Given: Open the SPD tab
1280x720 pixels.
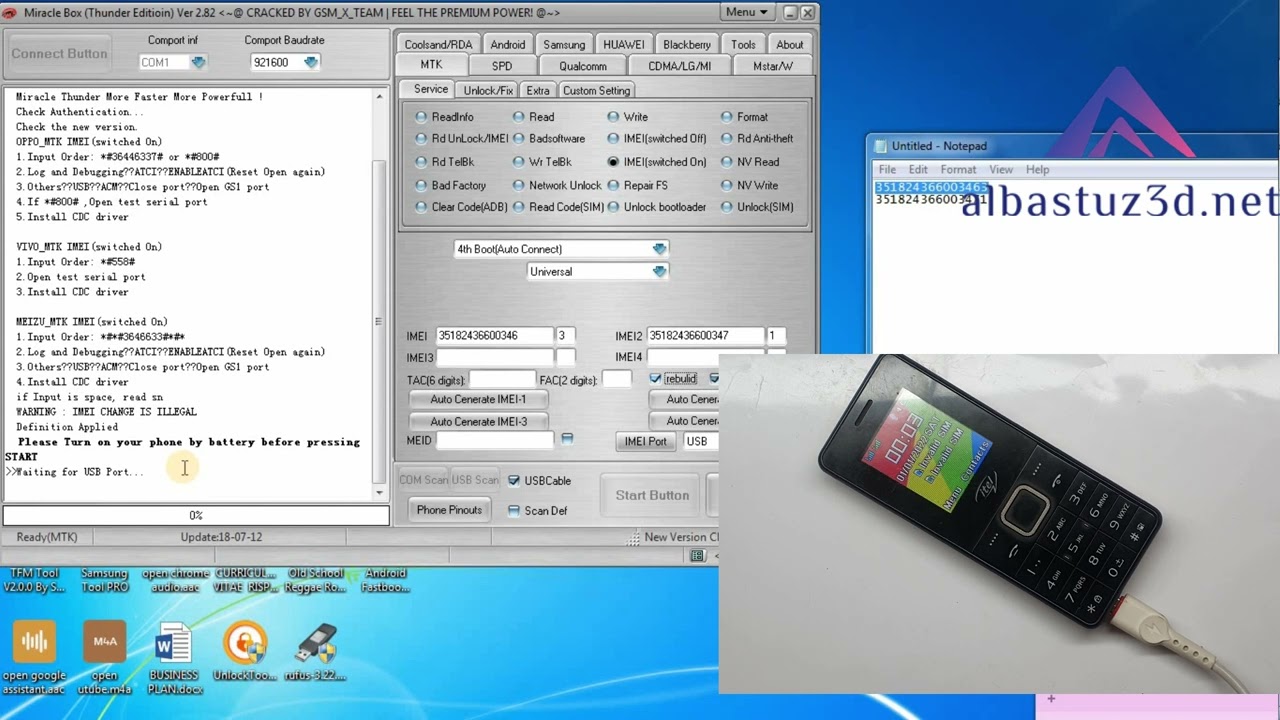Looking at the screenshot, I should click(x=502, y=66).
